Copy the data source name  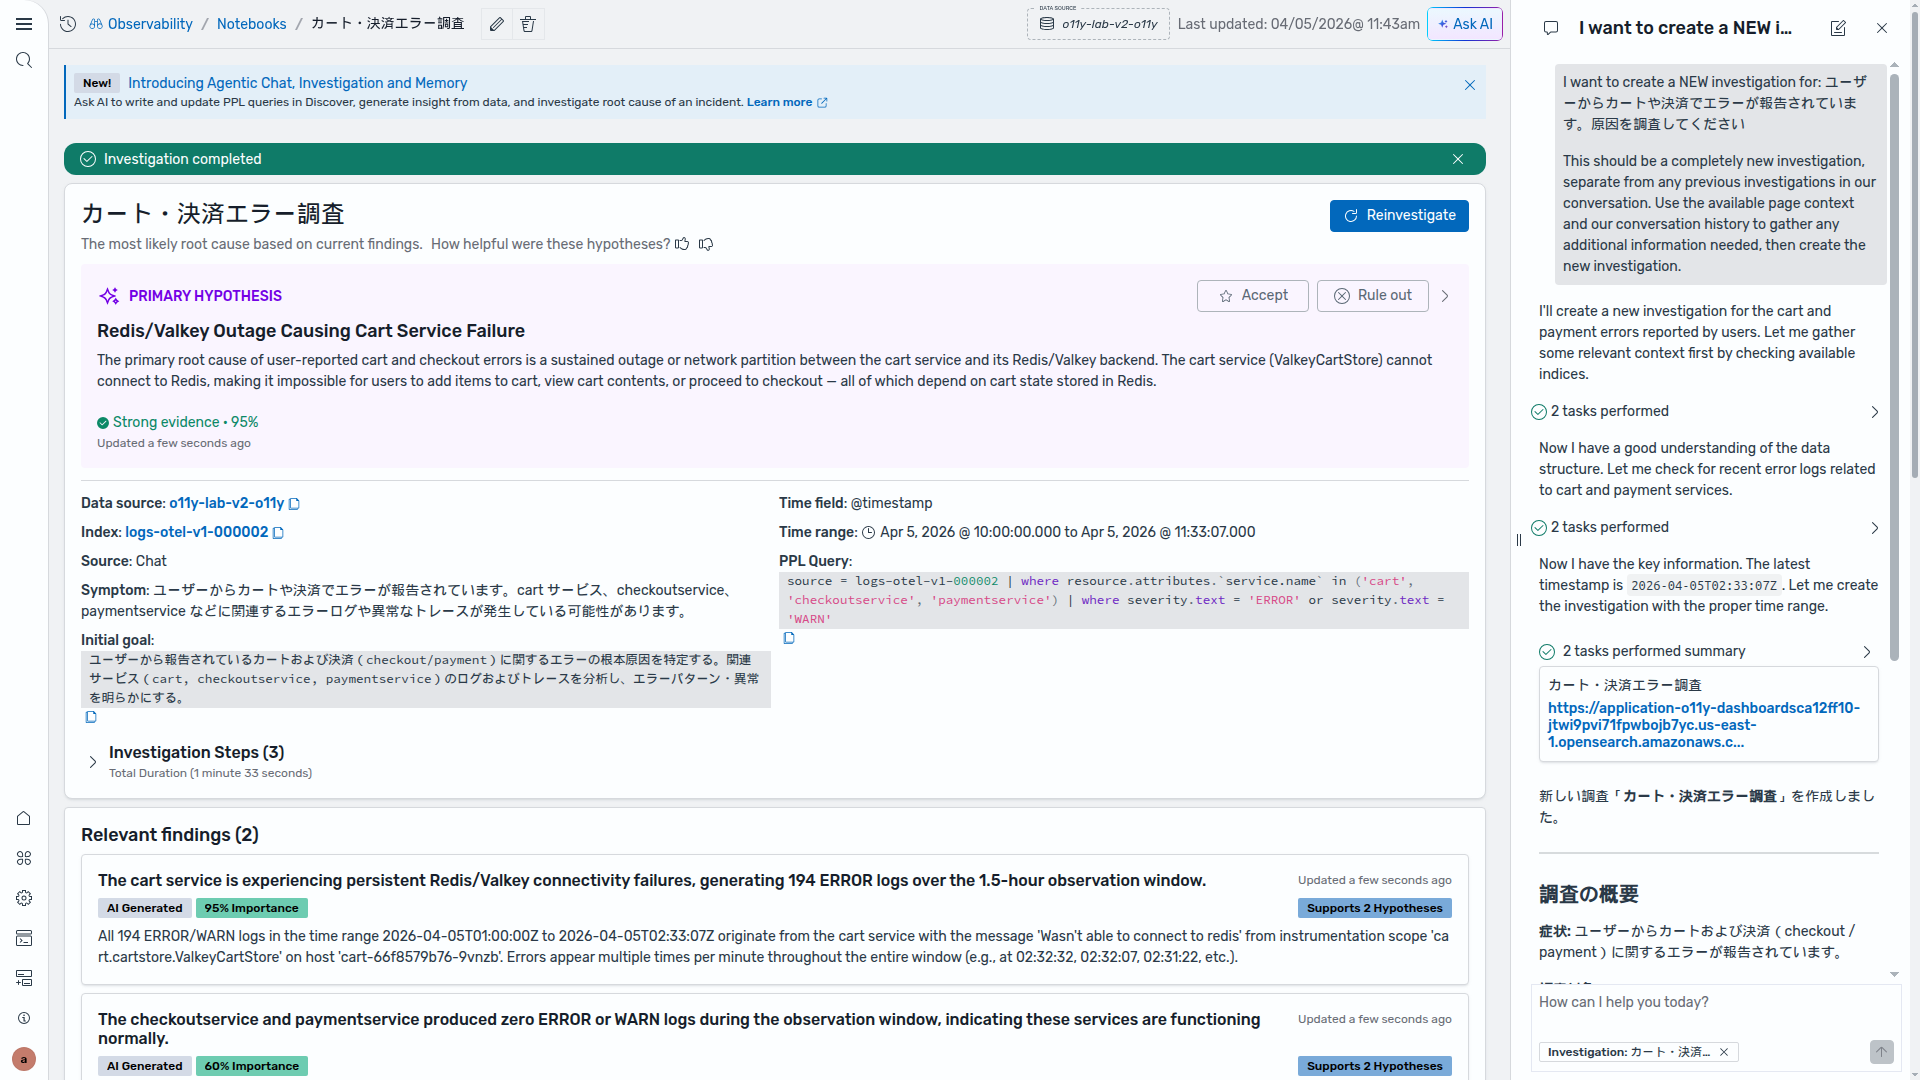pos(295,504)
